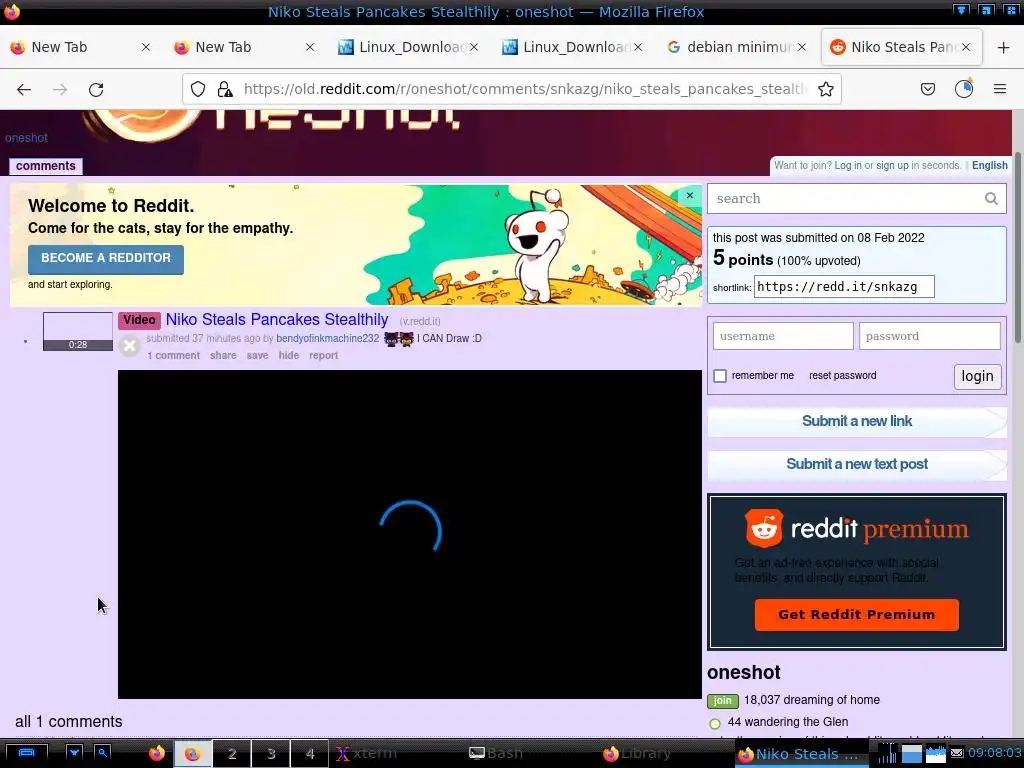Switch to the second Linux_Download tab
Screen dimensions: 1024x768
coord(573,47)
